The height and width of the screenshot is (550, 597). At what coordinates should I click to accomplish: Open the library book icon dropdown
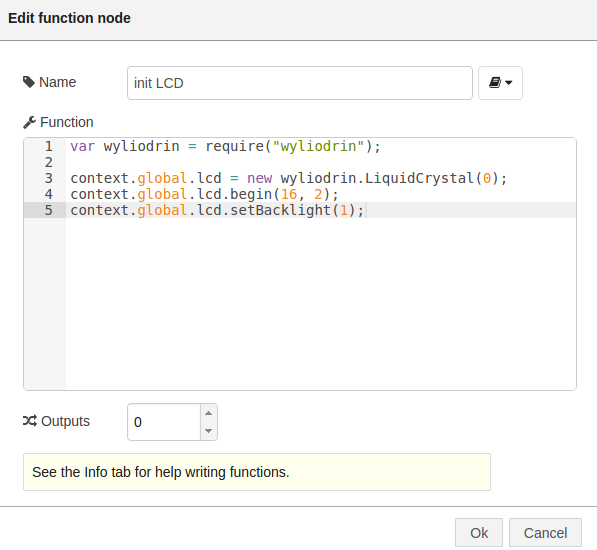500,83
